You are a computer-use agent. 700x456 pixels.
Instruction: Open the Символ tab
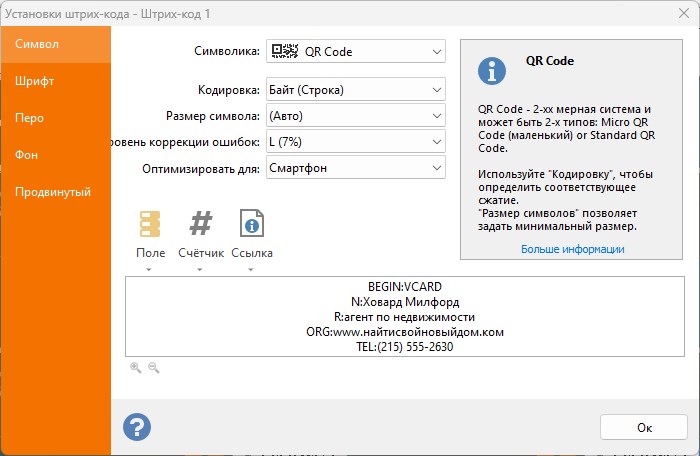(x=55, y=44)
